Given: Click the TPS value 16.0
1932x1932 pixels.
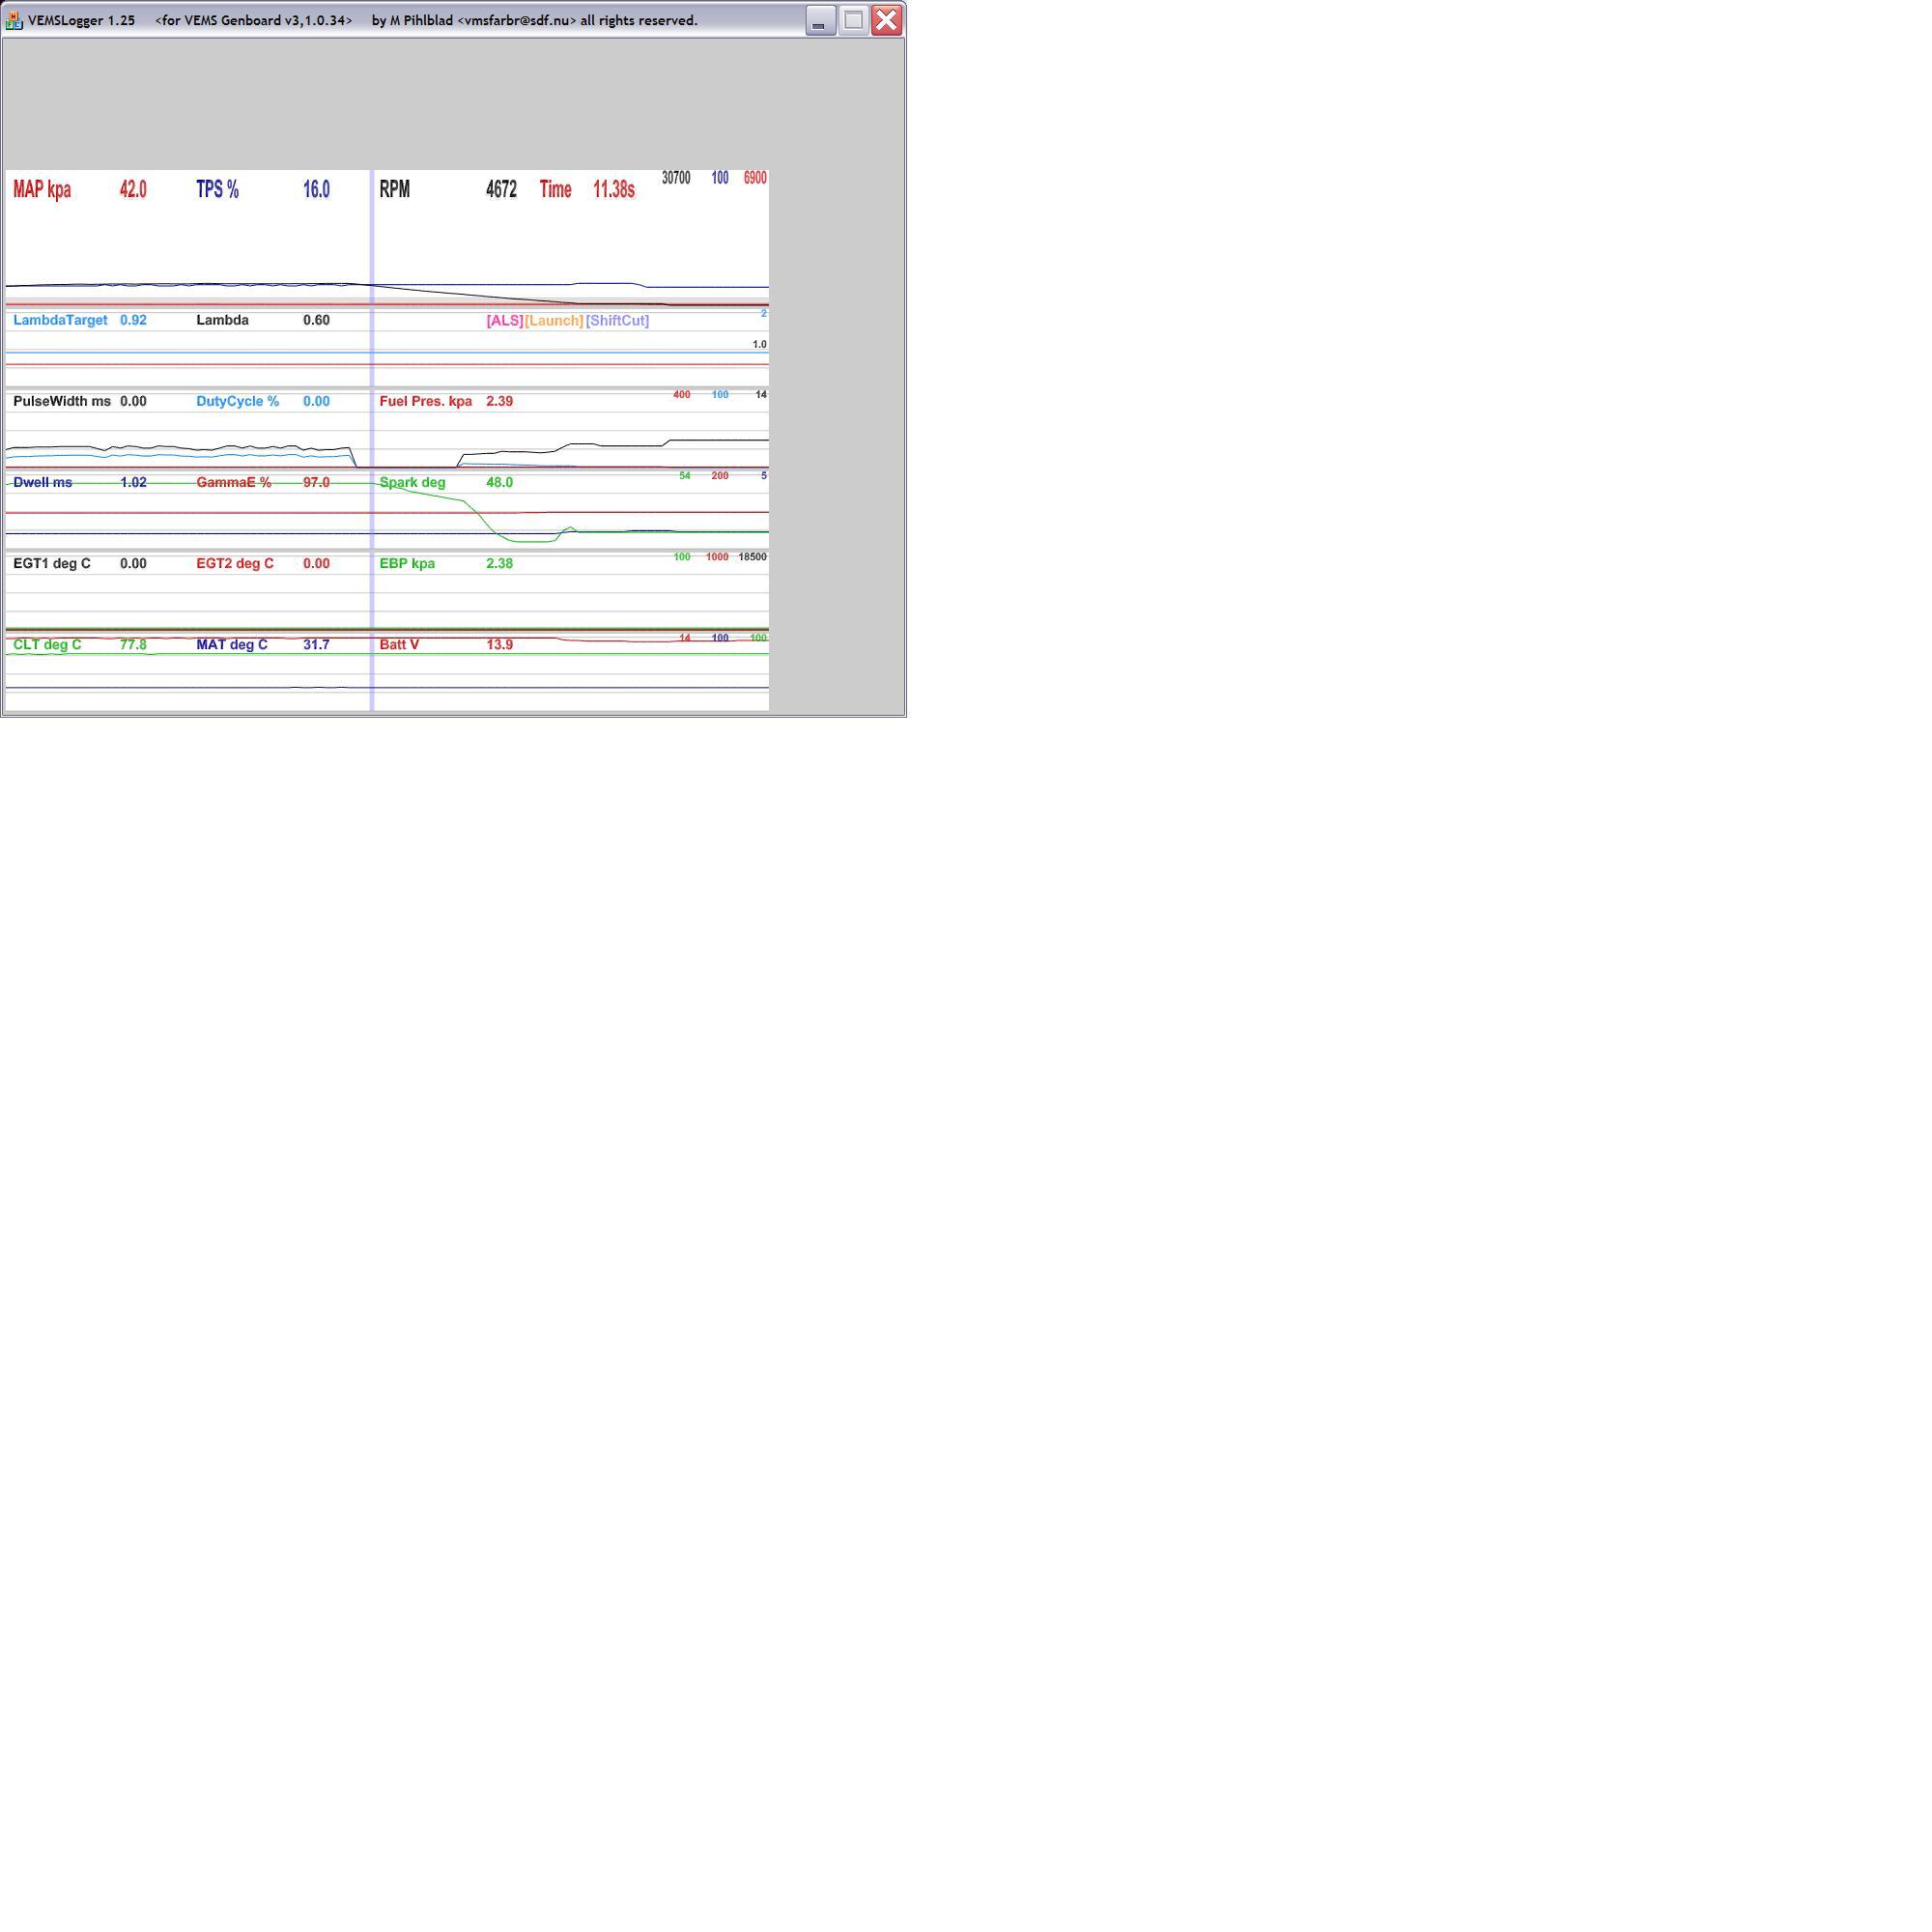Looking at the screenshot, I should tap(316, 190).
